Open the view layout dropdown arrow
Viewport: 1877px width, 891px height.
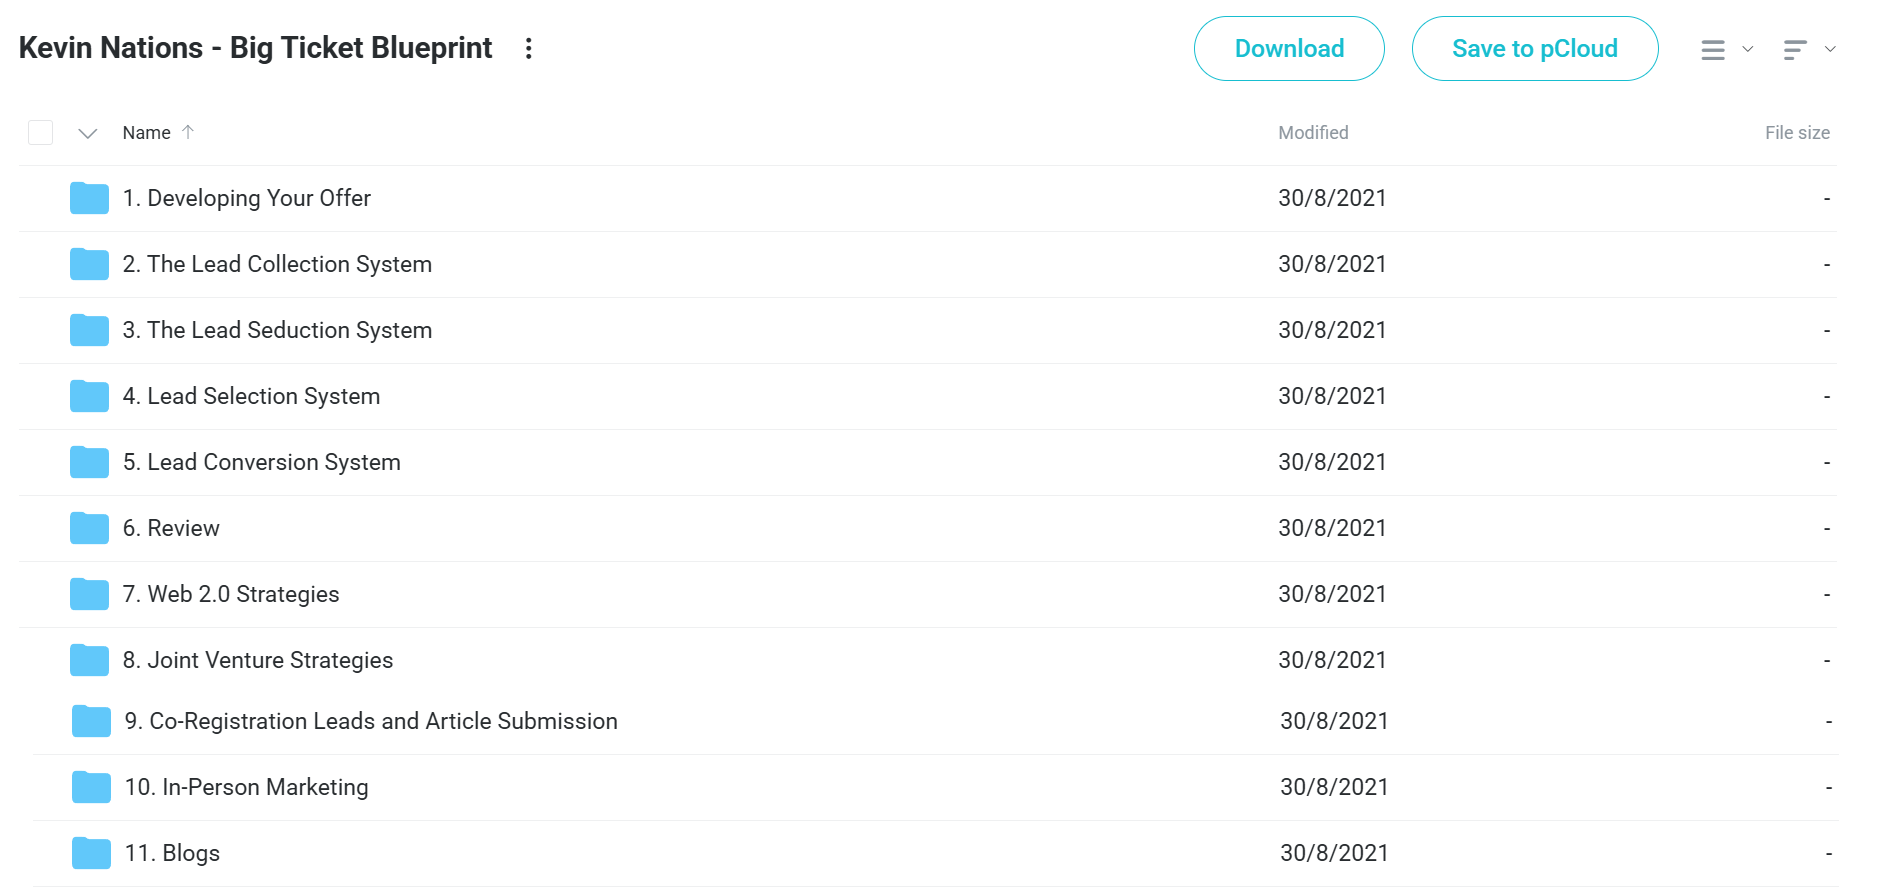tap(1748, 49)
